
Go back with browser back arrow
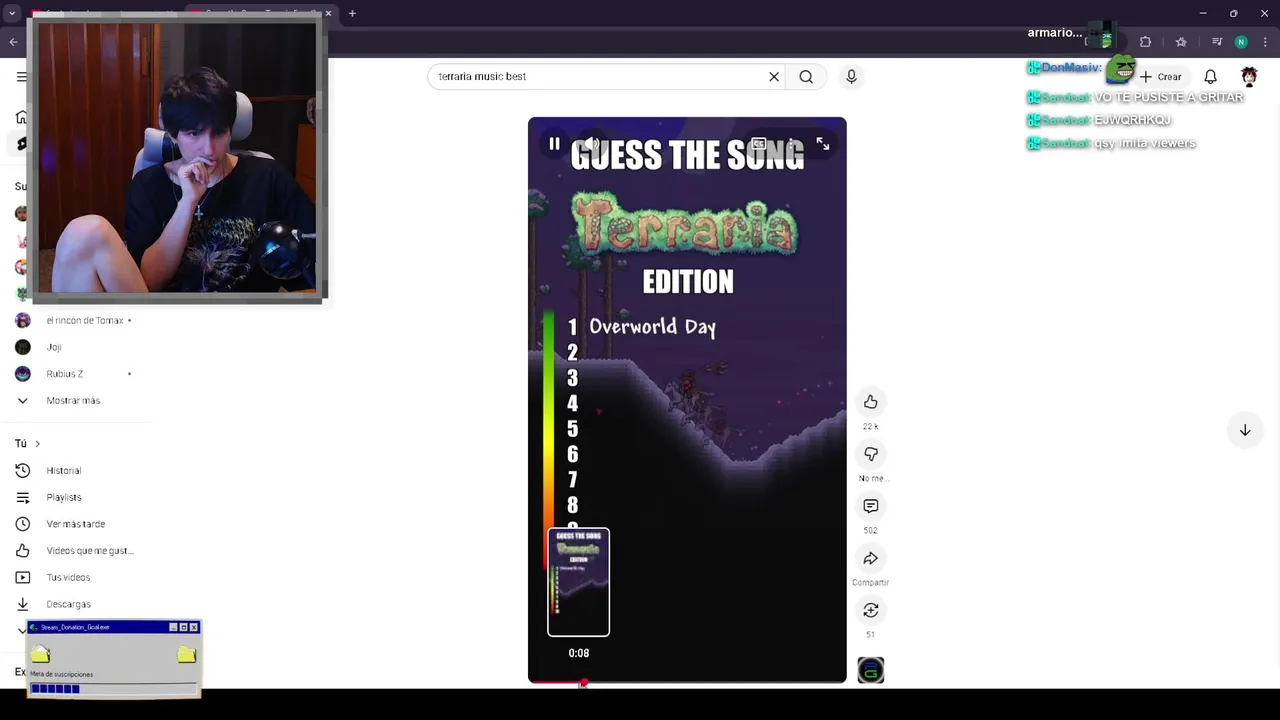[x=13, y=42]
